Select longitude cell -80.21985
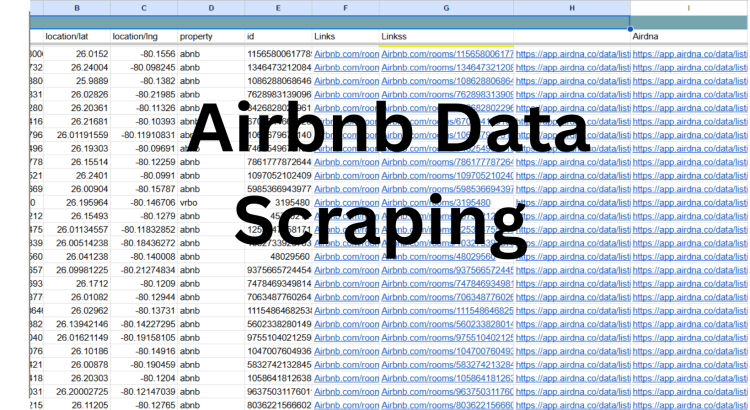This screenshot has height=410, width=750. point(144,95)
